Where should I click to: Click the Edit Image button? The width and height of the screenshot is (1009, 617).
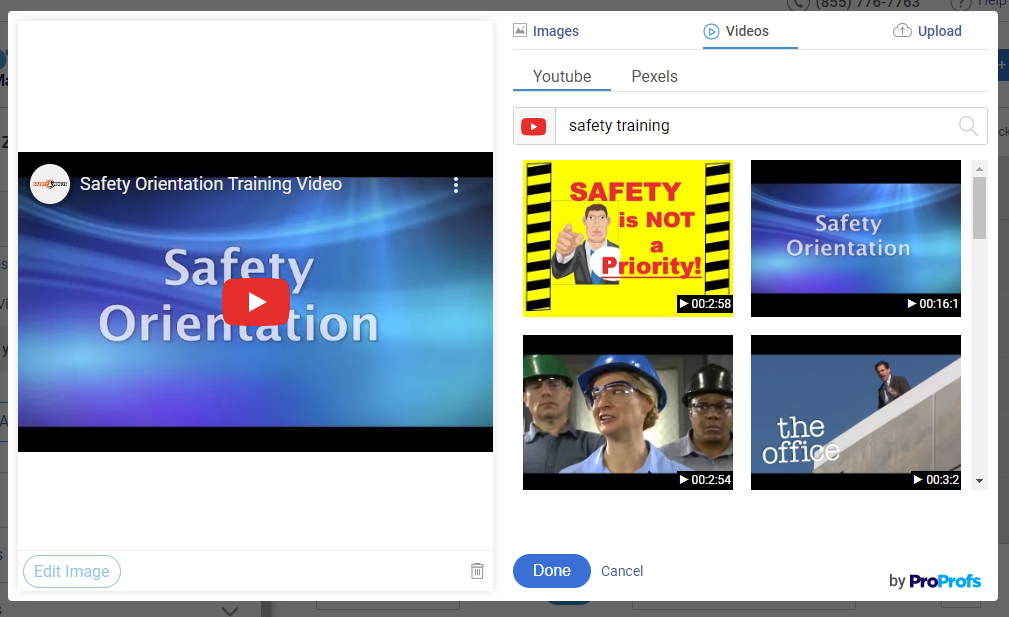72,572
